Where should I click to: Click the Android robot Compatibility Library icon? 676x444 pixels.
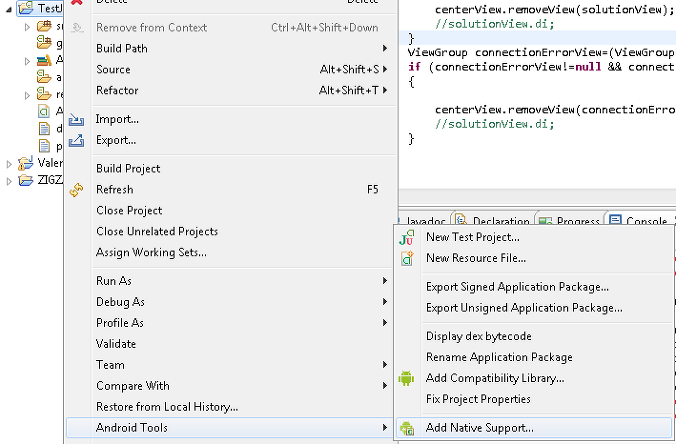406,378
